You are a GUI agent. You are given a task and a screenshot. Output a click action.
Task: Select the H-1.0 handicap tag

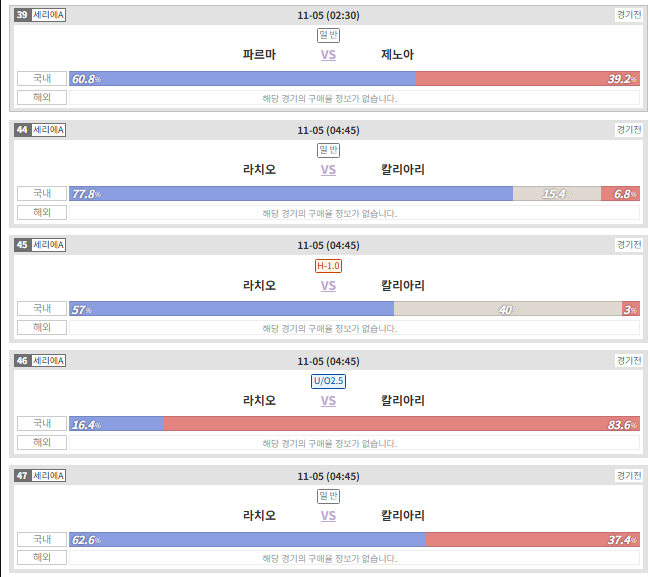(328, 266)
